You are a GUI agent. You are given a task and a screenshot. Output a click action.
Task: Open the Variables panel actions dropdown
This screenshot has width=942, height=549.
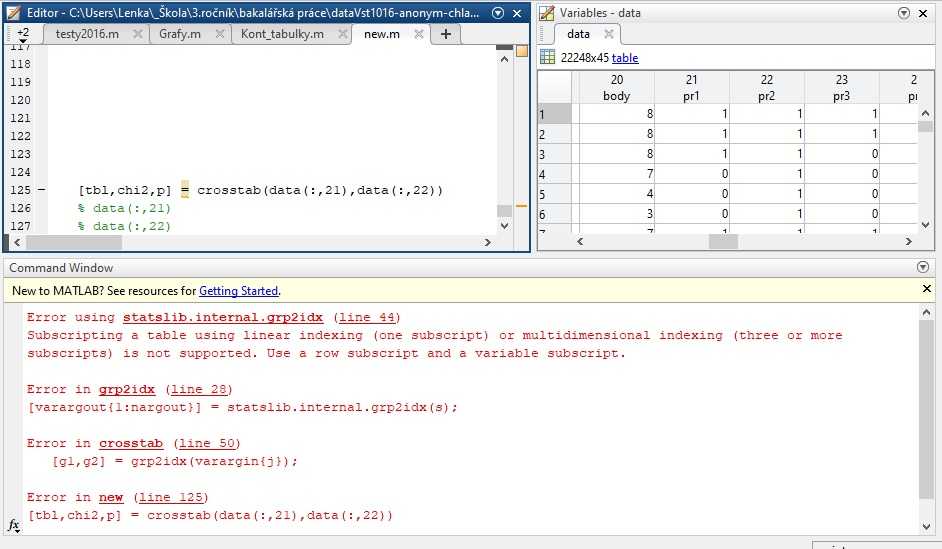904,13
